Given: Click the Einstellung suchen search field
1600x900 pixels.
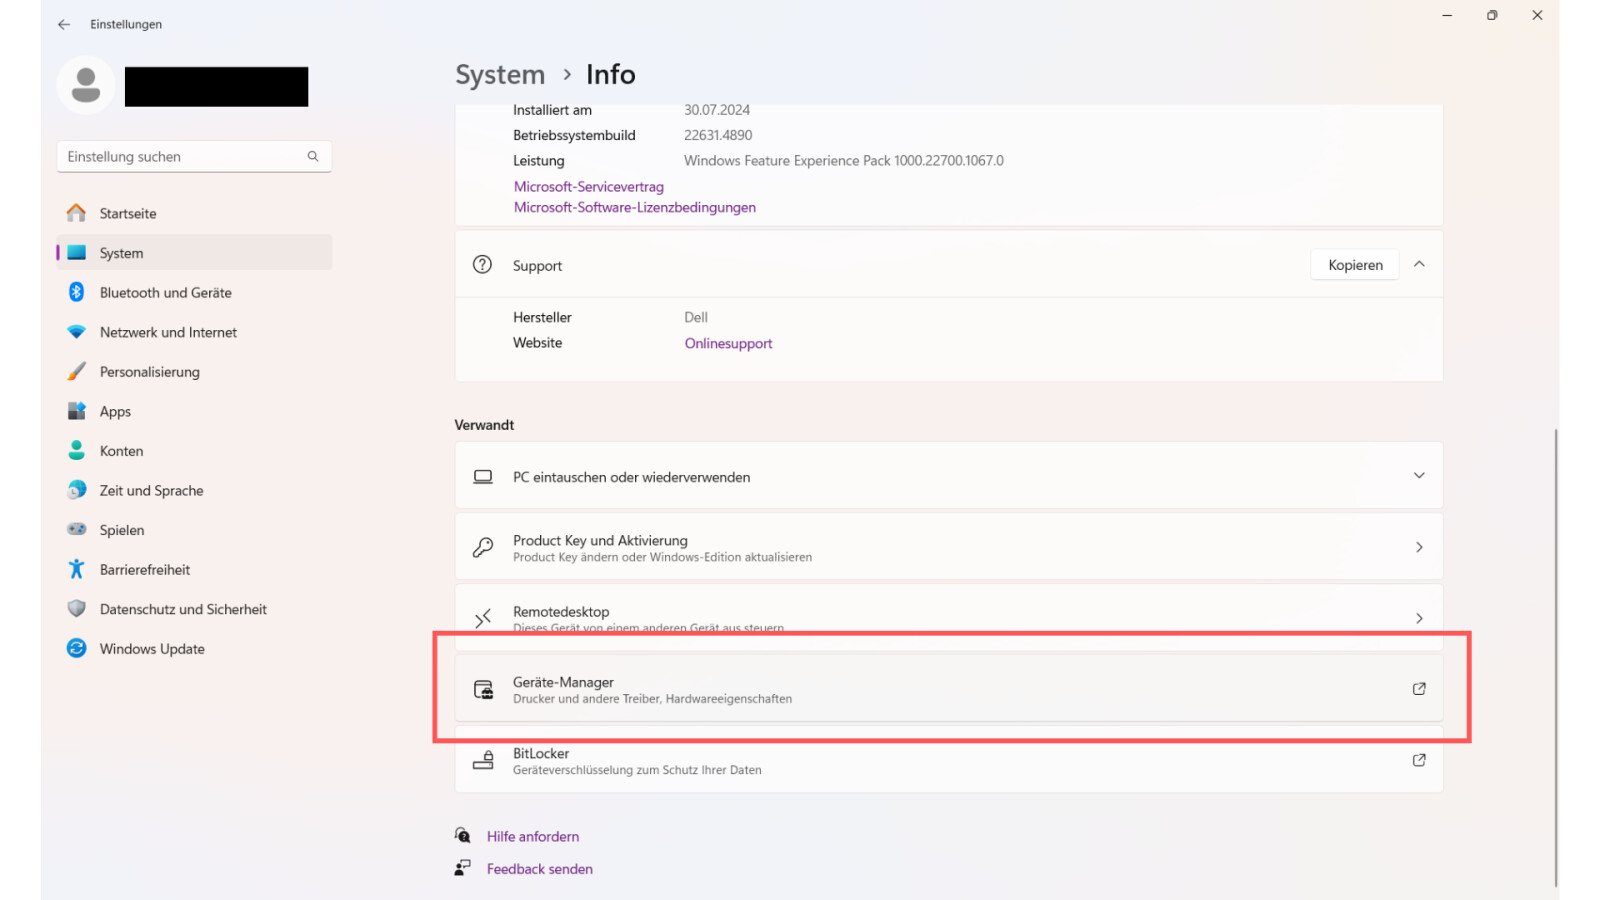Looking at the screenshot, I should tap(180, 157).
